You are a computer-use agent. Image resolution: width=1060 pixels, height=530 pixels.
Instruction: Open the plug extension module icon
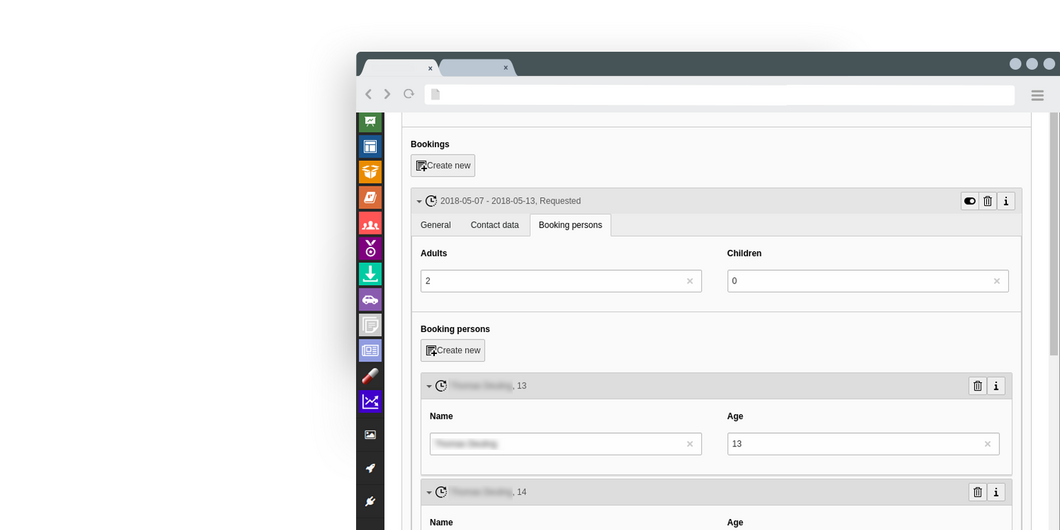370,501
